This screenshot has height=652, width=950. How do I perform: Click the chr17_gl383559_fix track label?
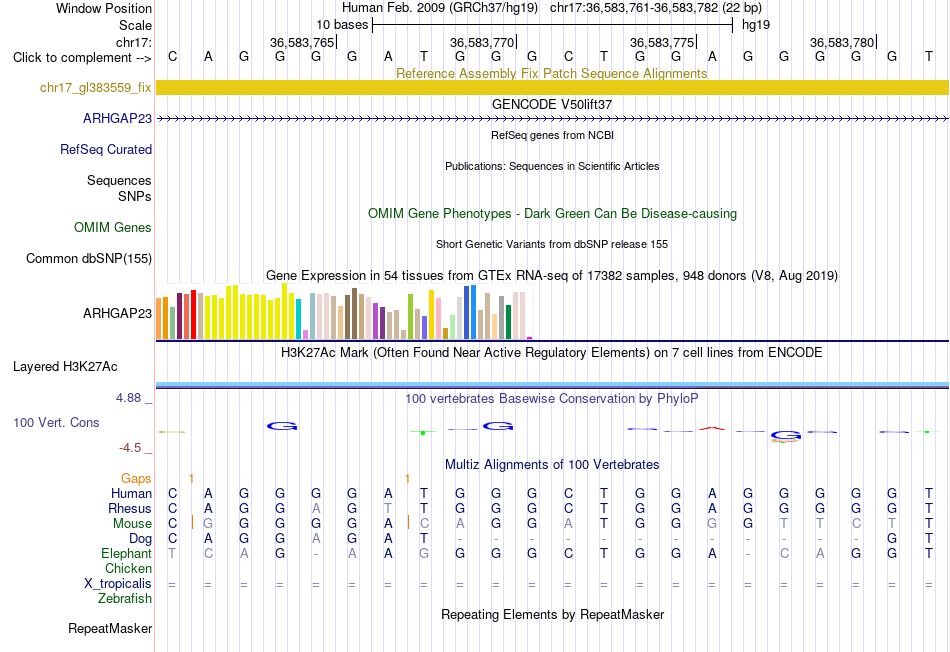(96, 87)
